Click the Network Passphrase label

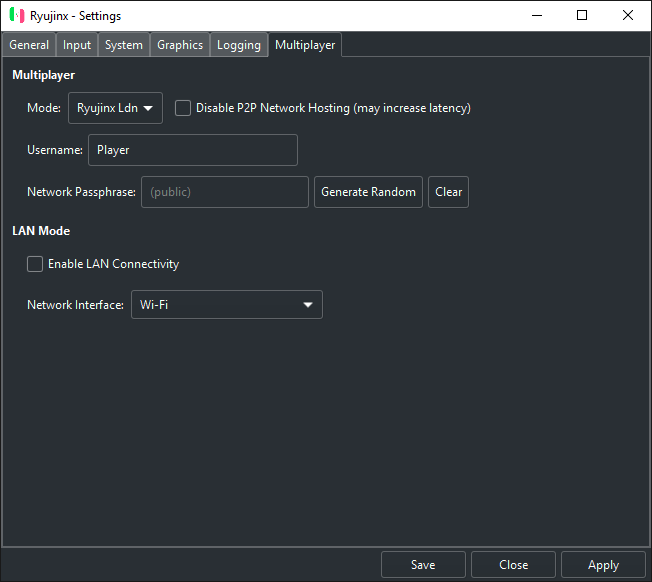coord(82,192)
